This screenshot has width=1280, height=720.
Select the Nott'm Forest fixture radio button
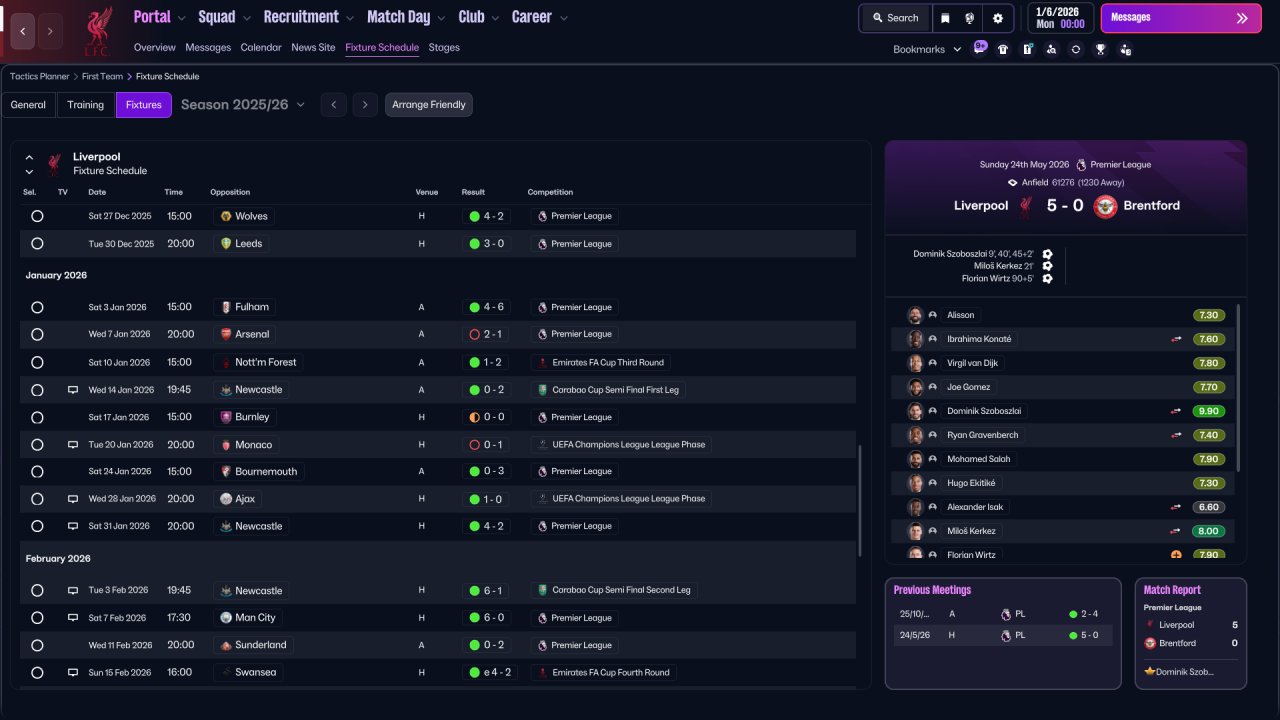[x=37, y=362]
